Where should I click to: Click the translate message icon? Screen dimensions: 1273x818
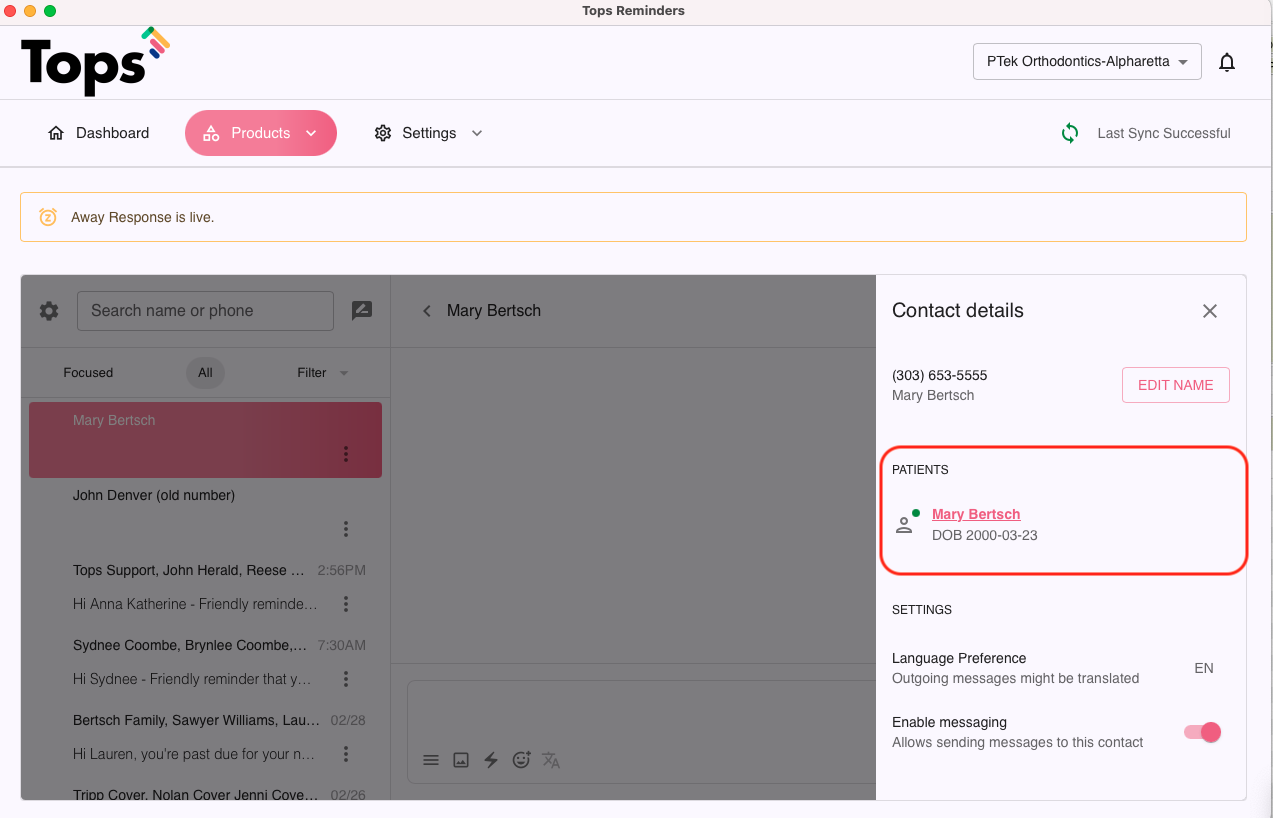click(x=551, y=760)
